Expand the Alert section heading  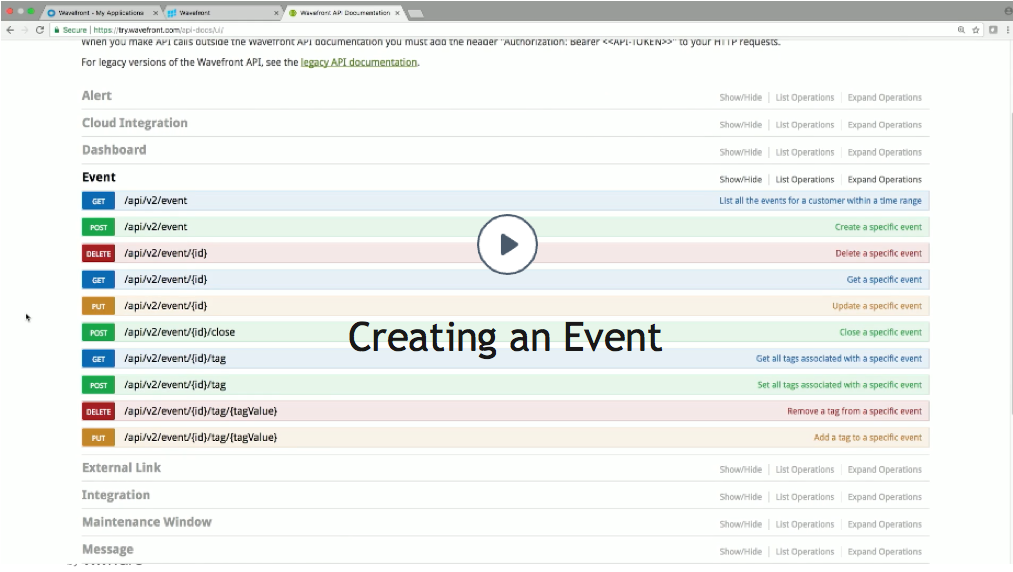click(96, 96)
